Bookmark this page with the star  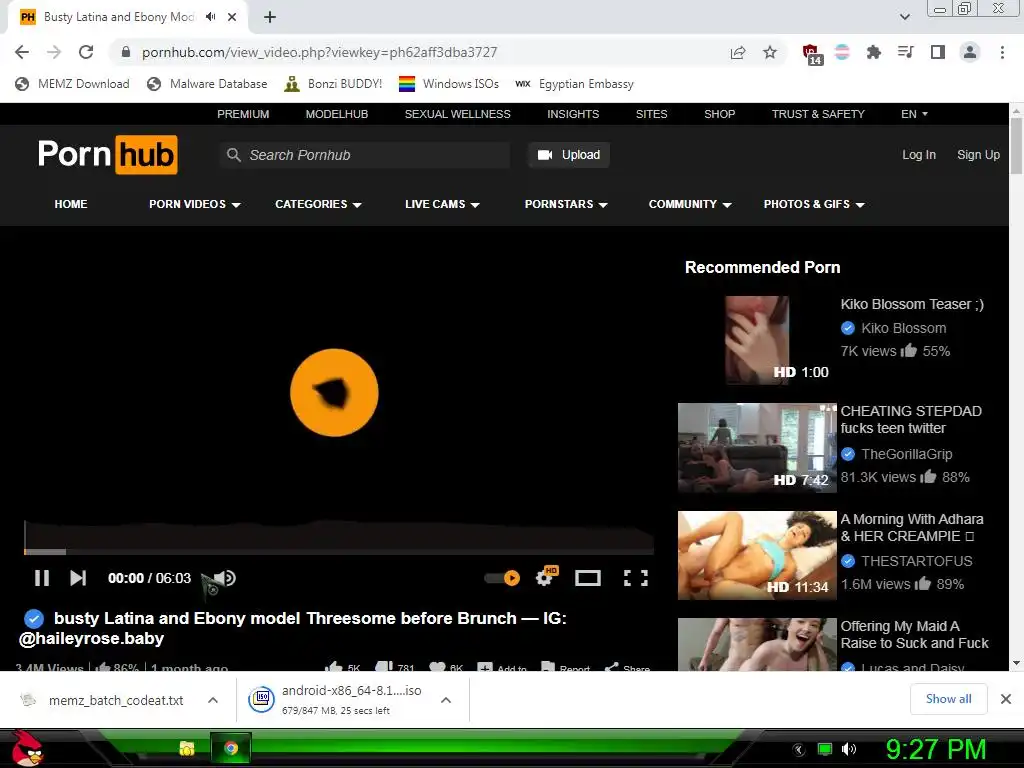(770, 52)
